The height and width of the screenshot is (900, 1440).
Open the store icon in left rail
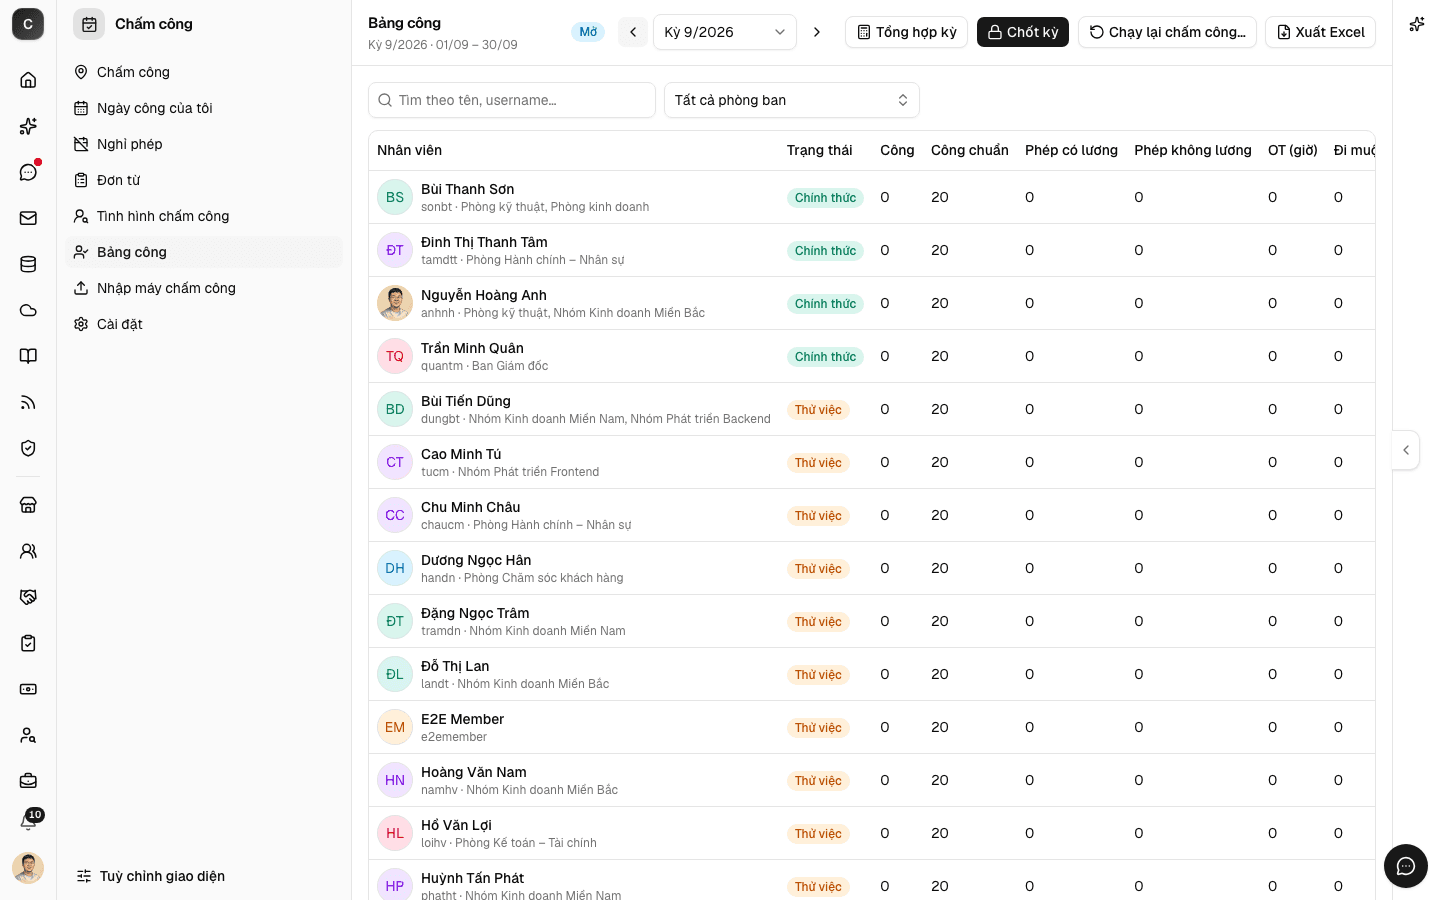pyautogui.click(x=28, y=505)
